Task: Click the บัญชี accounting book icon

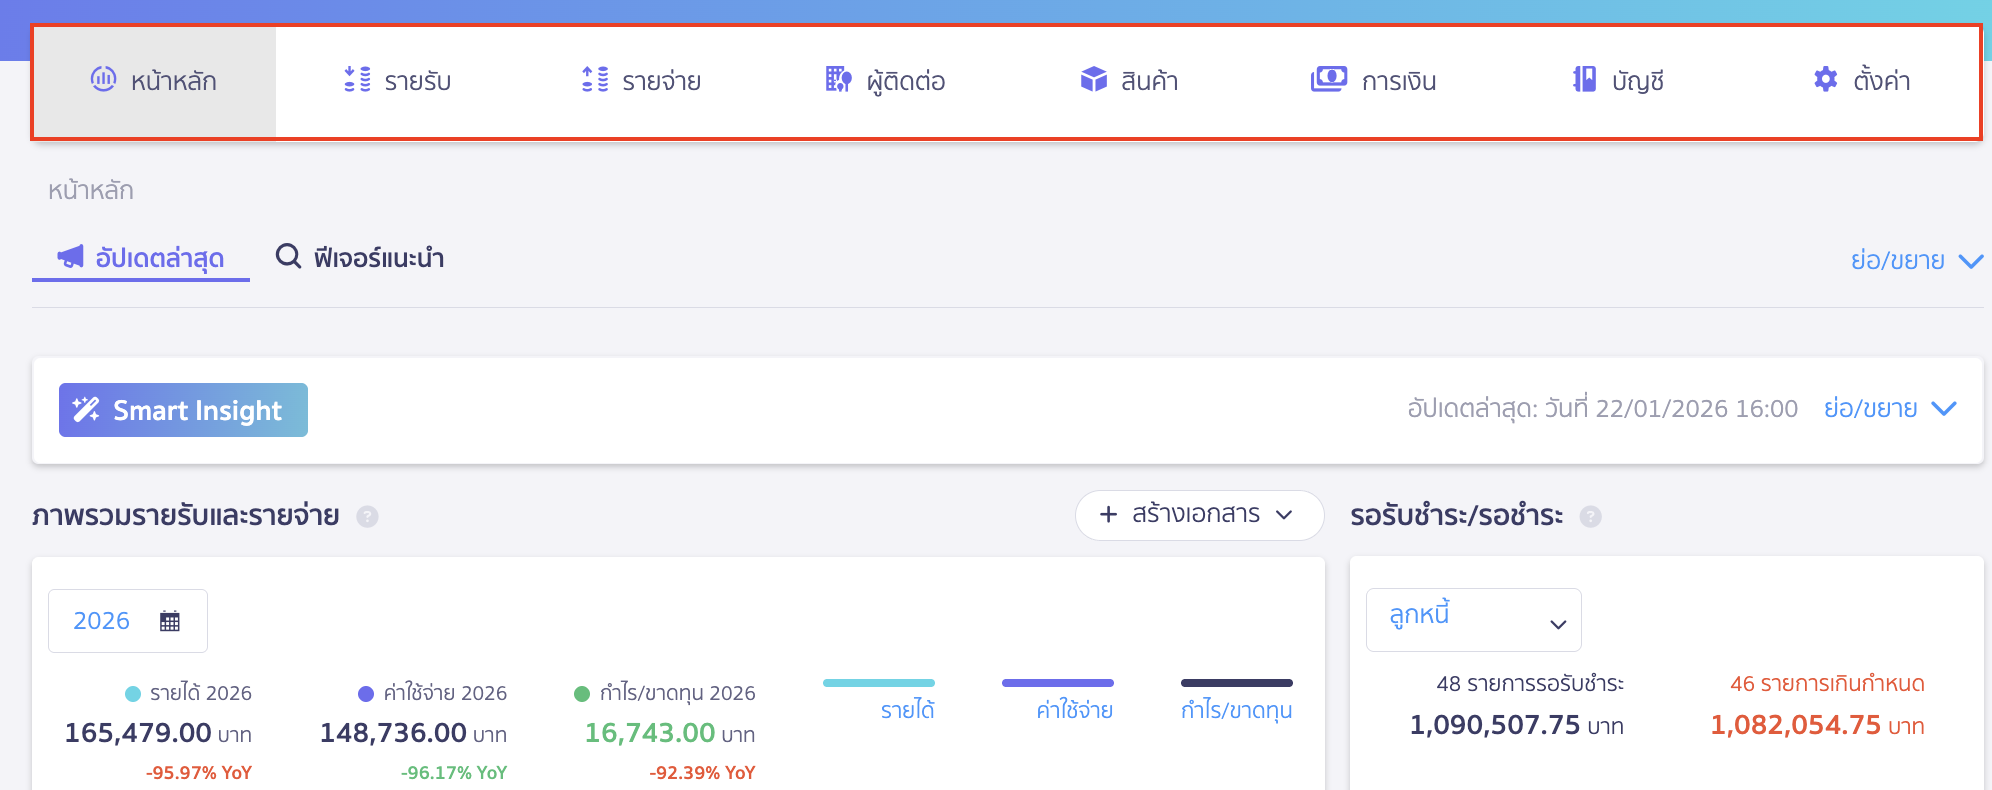Action: click(1584, 79)
